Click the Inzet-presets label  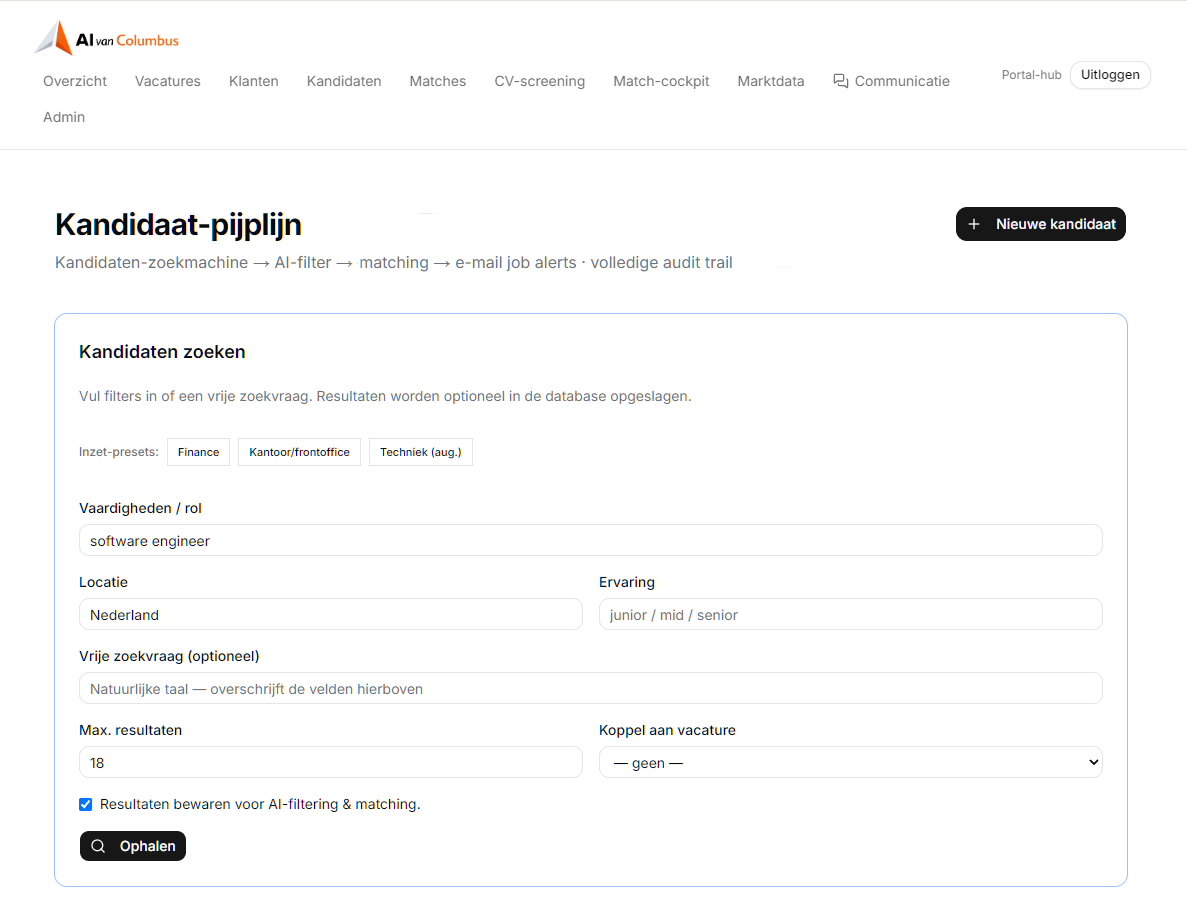point(119,452)
